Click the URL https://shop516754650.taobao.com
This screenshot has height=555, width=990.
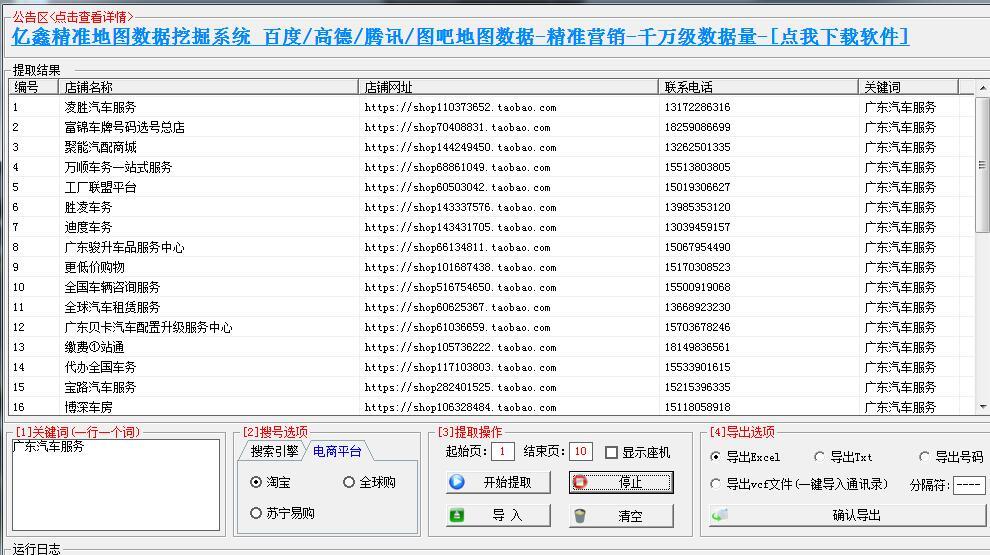click(x=460, y=287)
